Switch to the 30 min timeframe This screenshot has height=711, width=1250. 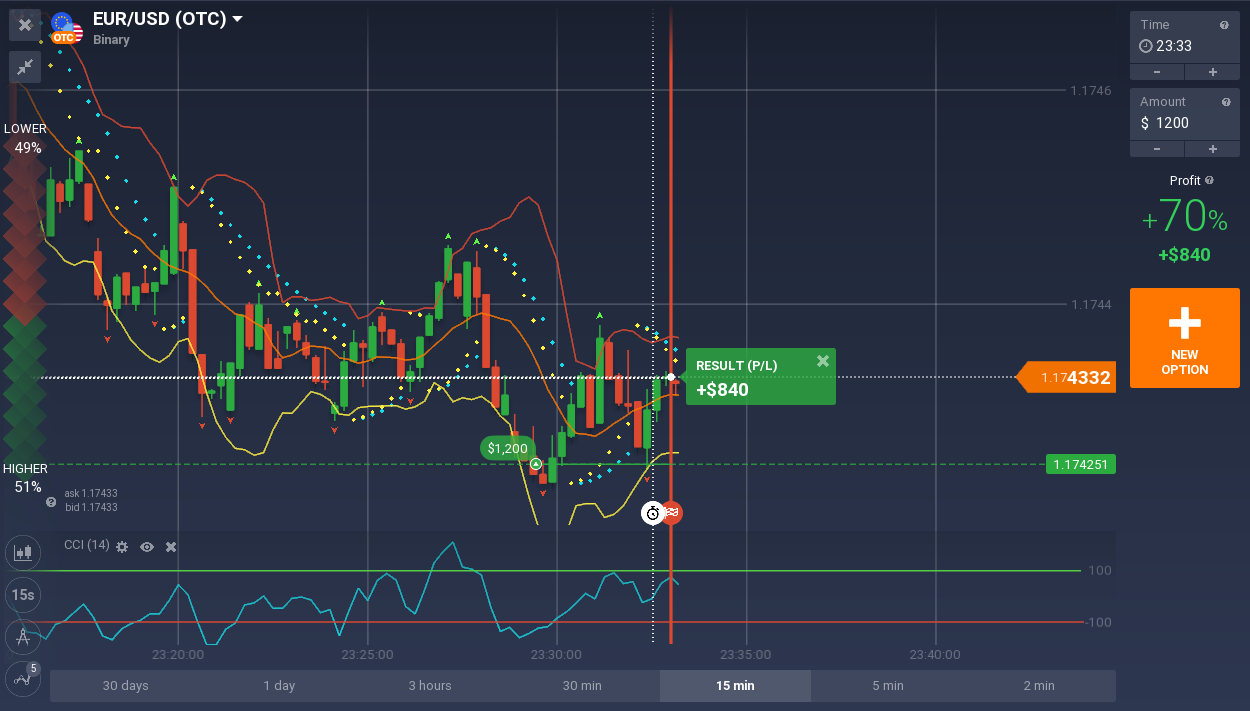pyautogui.click(x=582, y=686)
